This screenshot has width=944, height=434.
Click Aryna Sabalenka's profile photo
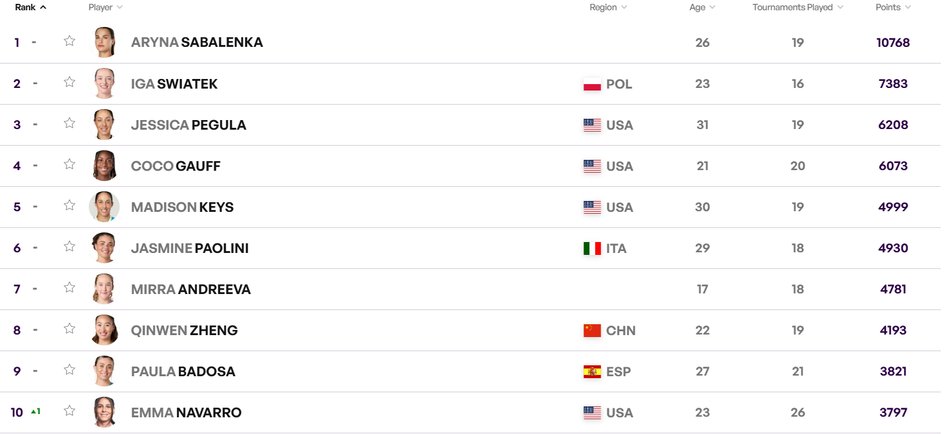pos(104,42)
